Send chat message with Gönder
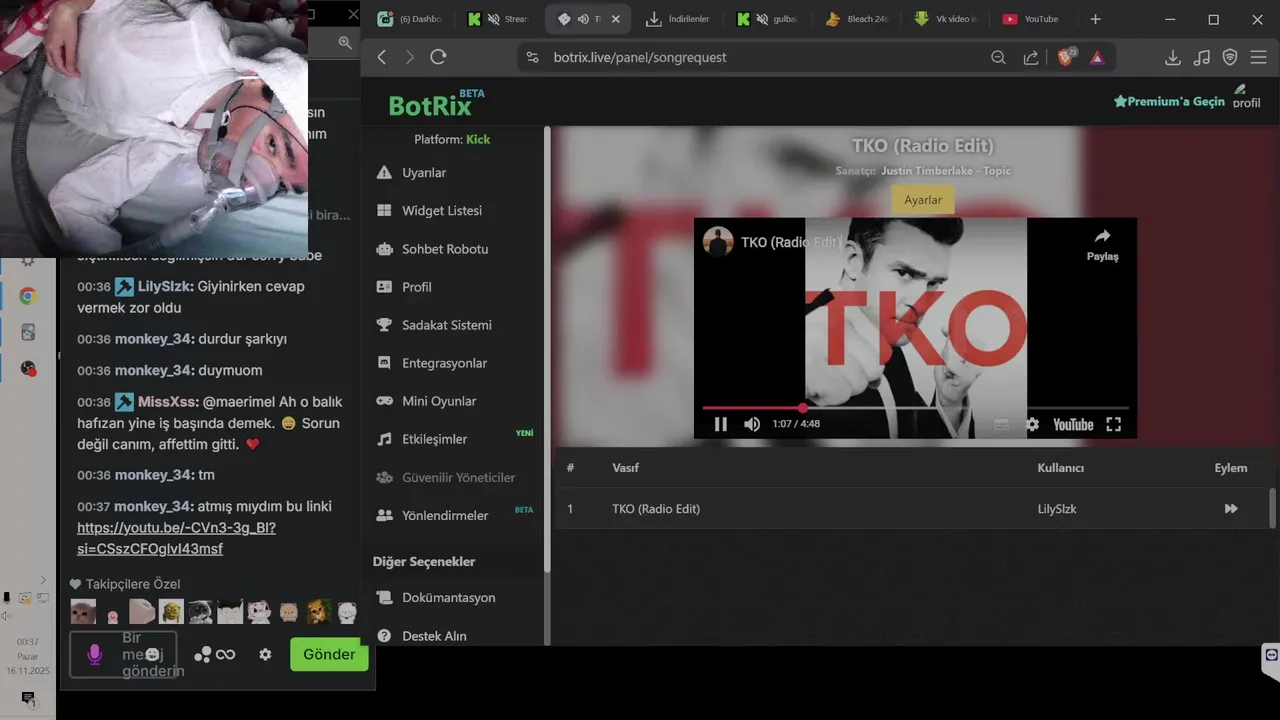The width and height of the screenshot is (1280, 720). click(x=329, y=654)
